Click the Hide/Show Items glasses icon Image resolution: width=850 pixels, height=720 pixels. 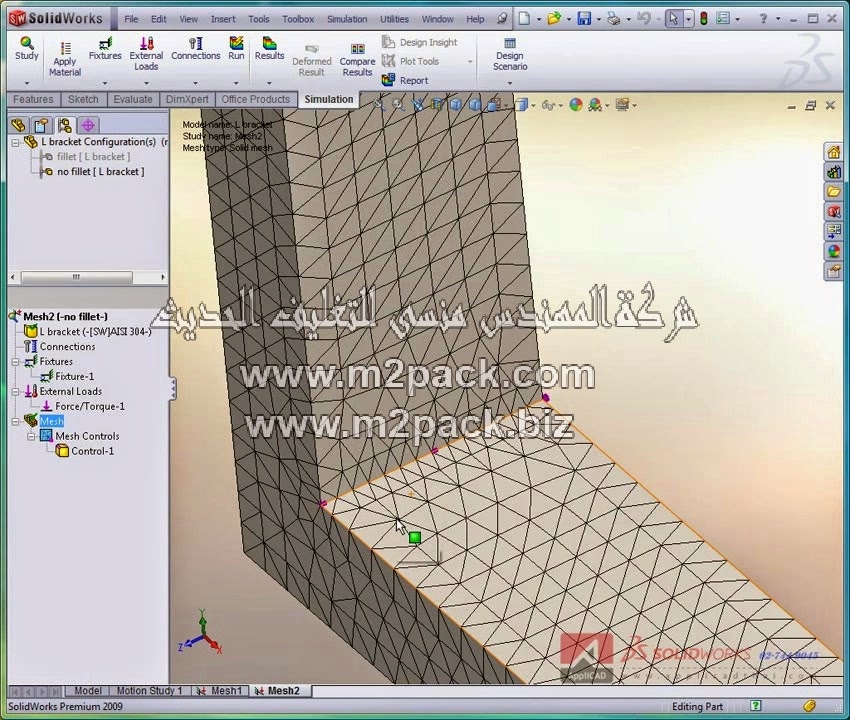click(x=549, y=105)
